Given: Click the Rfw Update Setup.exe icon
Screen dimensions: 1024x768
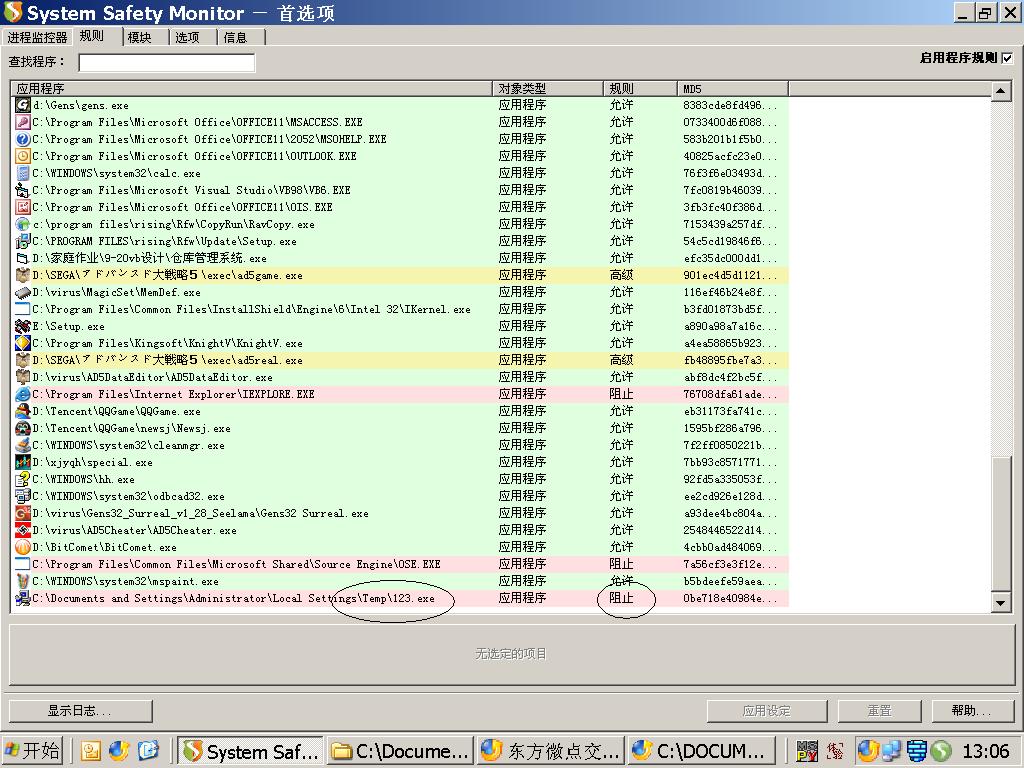Looking at the screenshot, I should point(23,241).
